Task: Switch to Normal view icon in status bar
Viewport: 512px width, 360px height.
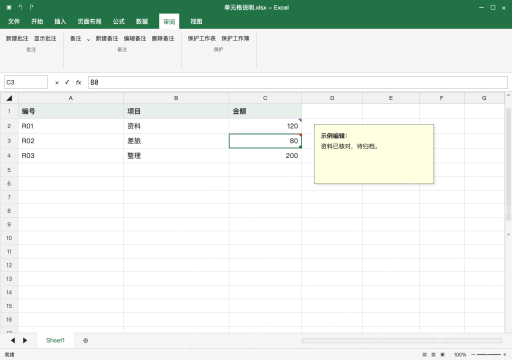Action: [424, 355]
